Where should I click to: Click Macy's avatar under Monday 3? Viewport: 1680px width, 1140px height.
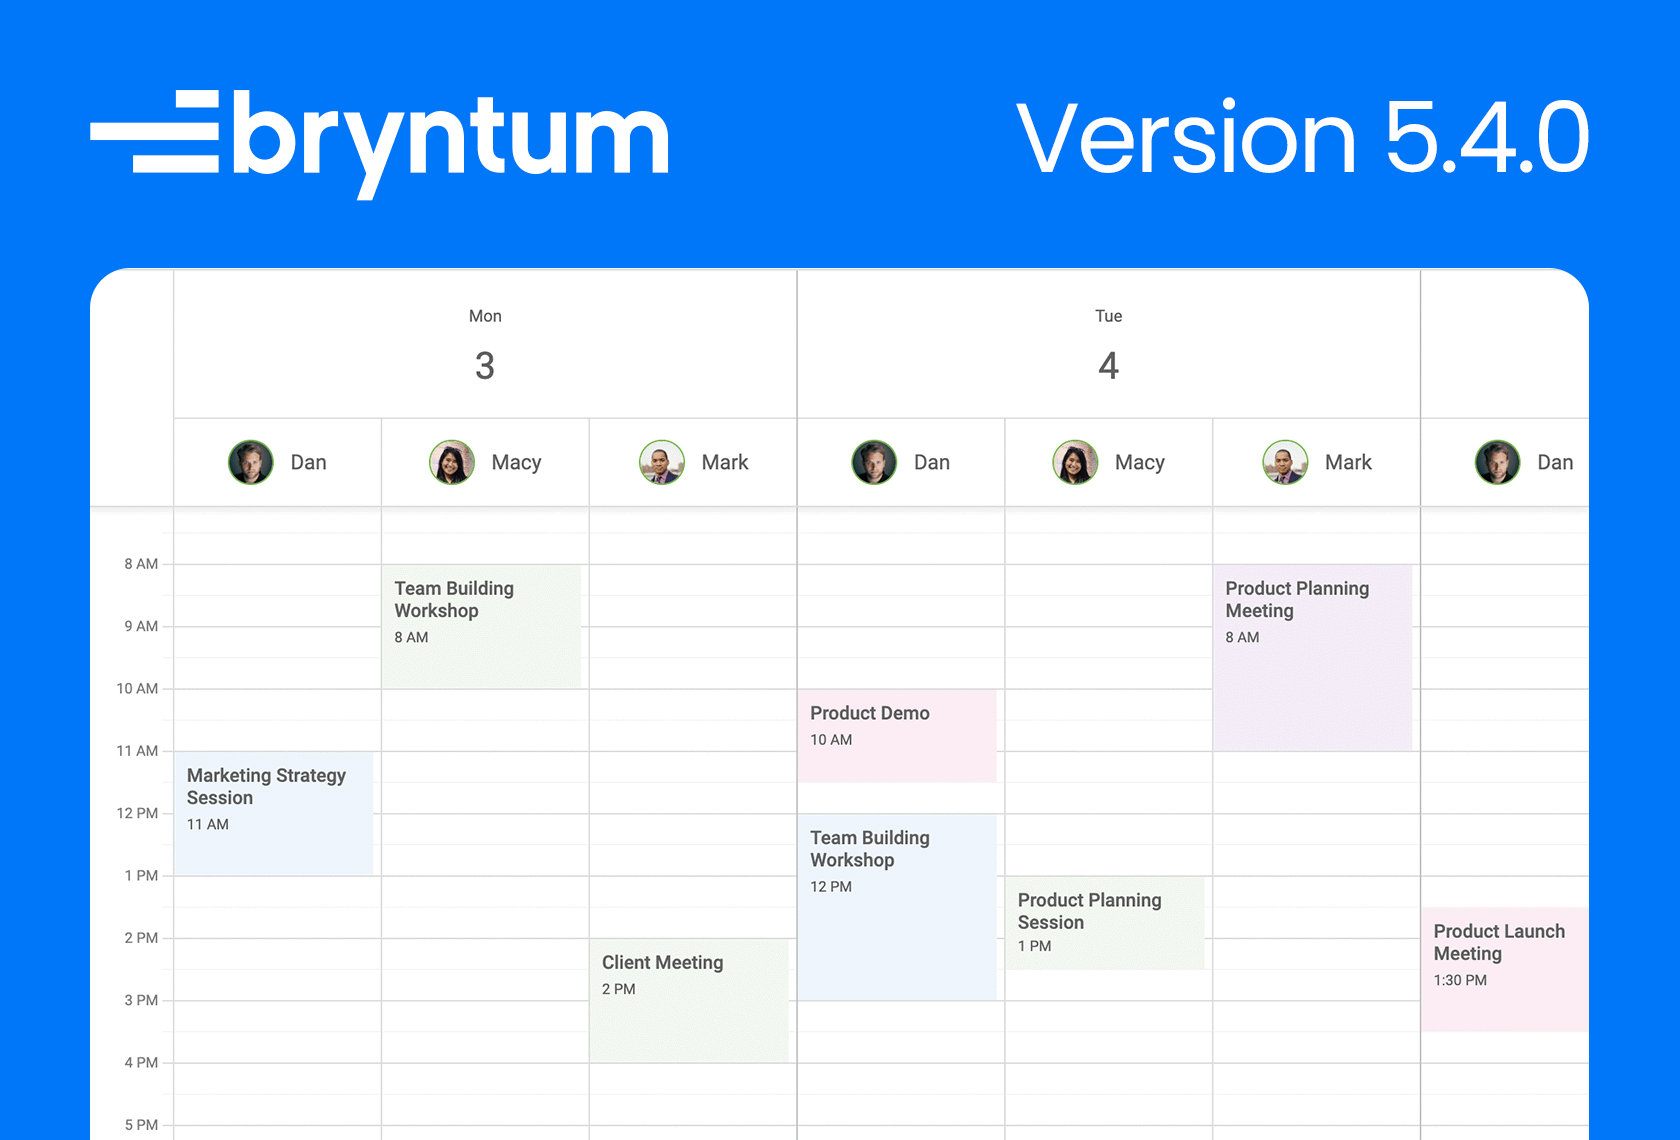point(452,462)
